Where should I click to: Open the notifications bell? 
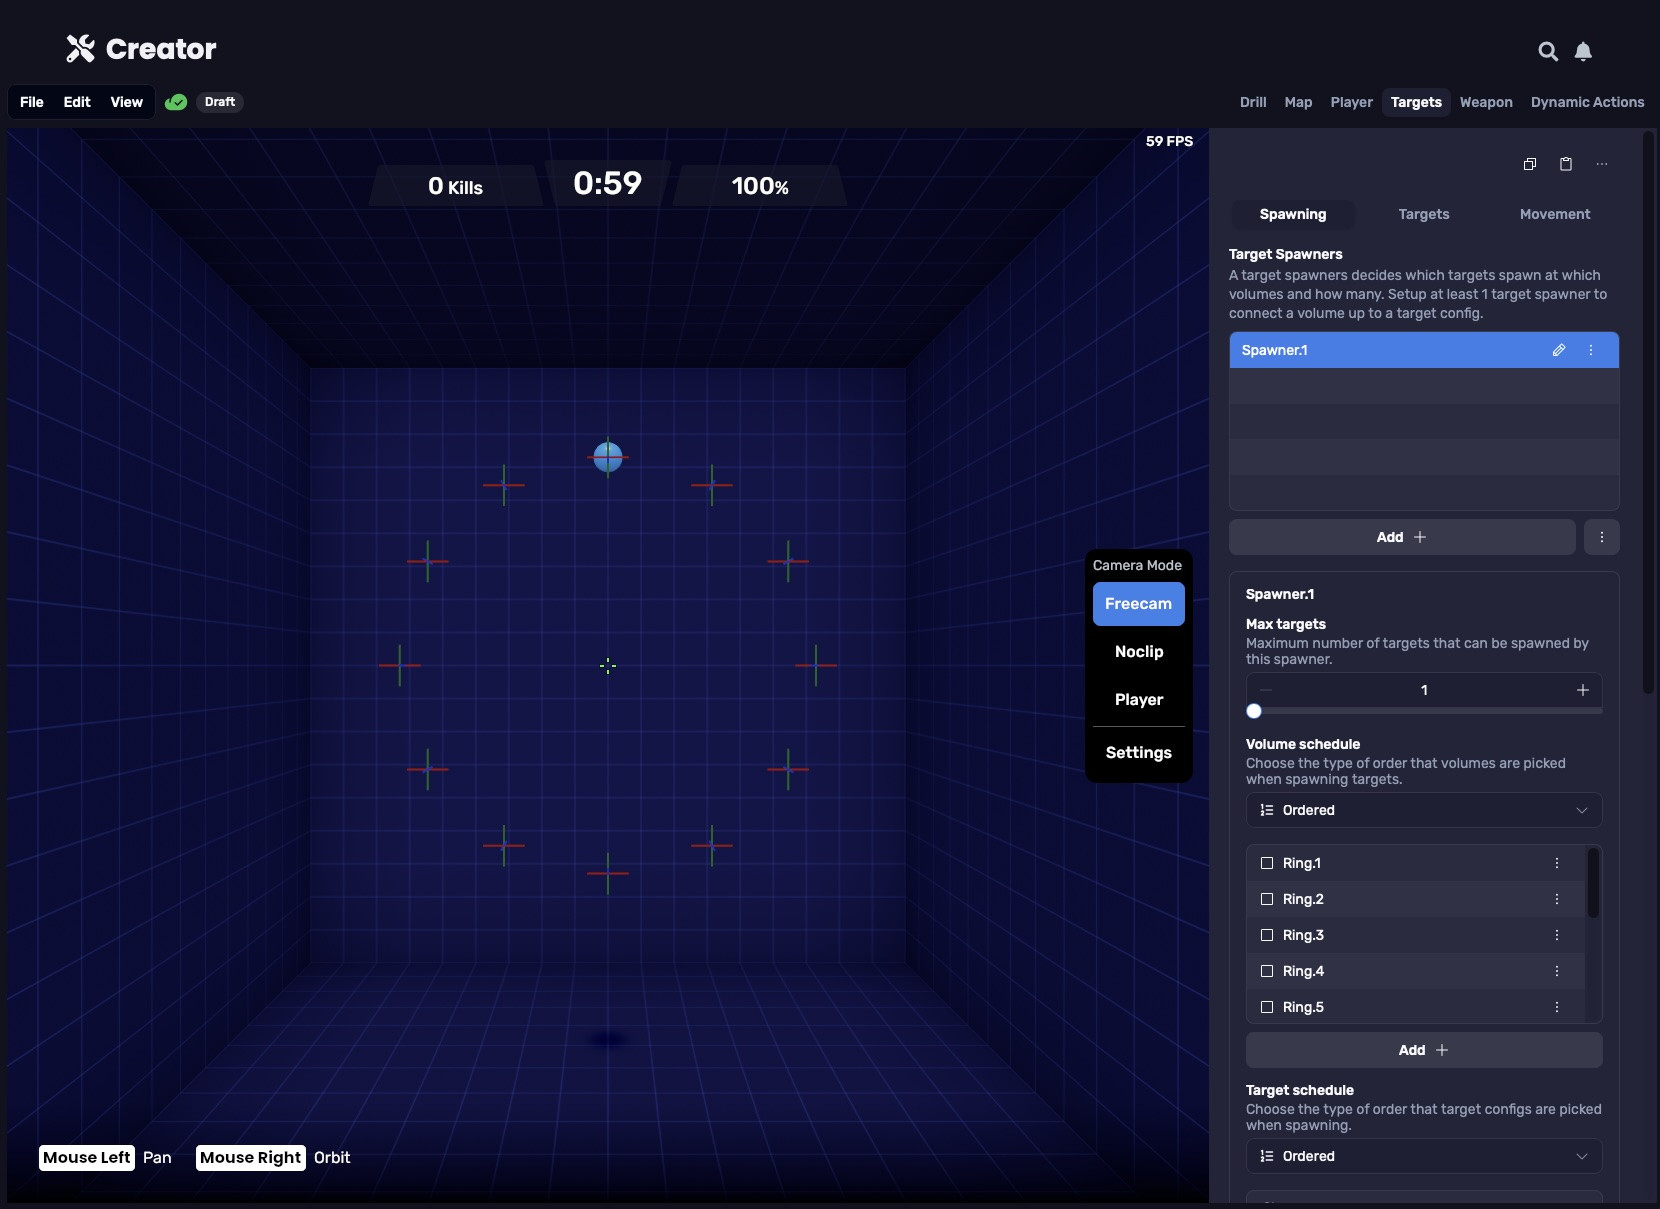click(x=1583, y=51)
